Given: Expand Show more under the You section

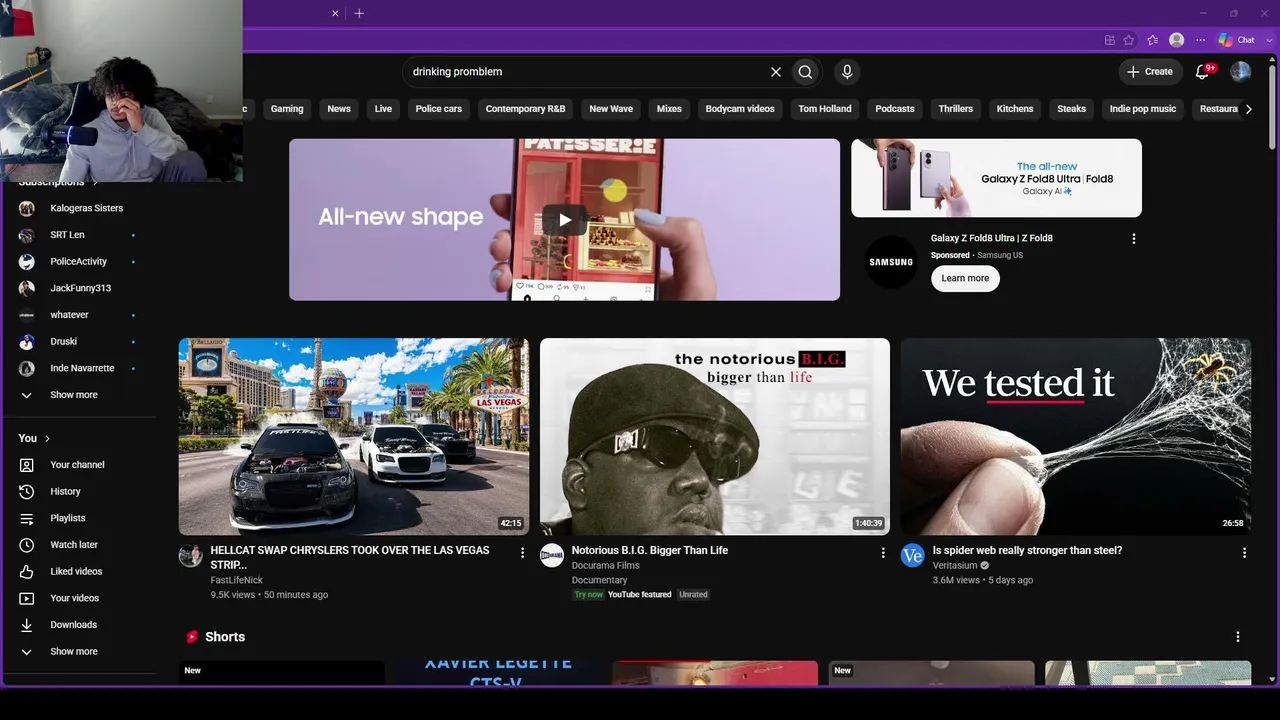Looking at the screenshot, I should (78, 652).
